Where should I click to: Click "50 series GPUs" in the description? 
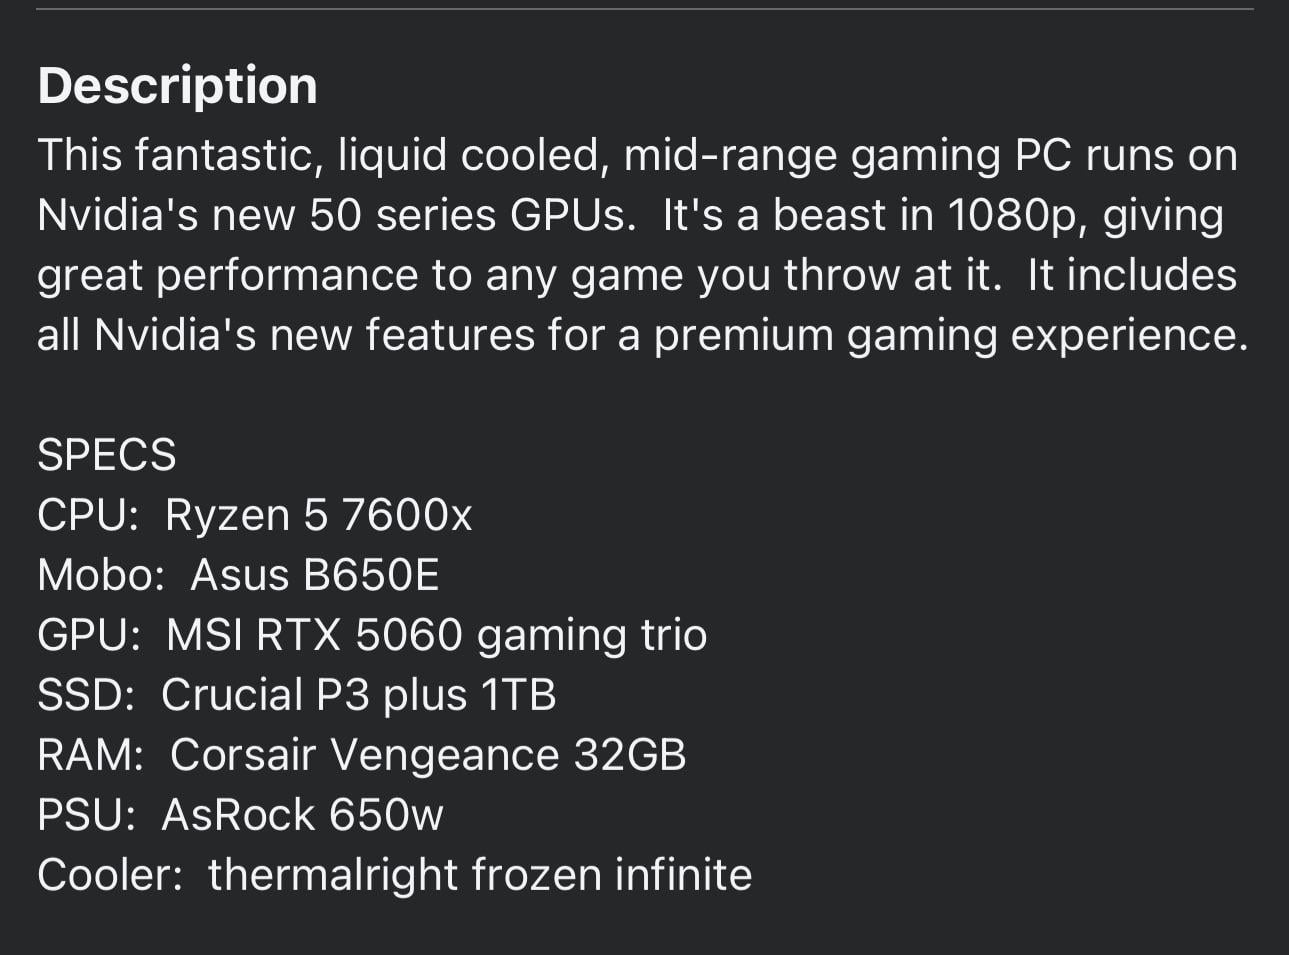(x=472, y=216)
